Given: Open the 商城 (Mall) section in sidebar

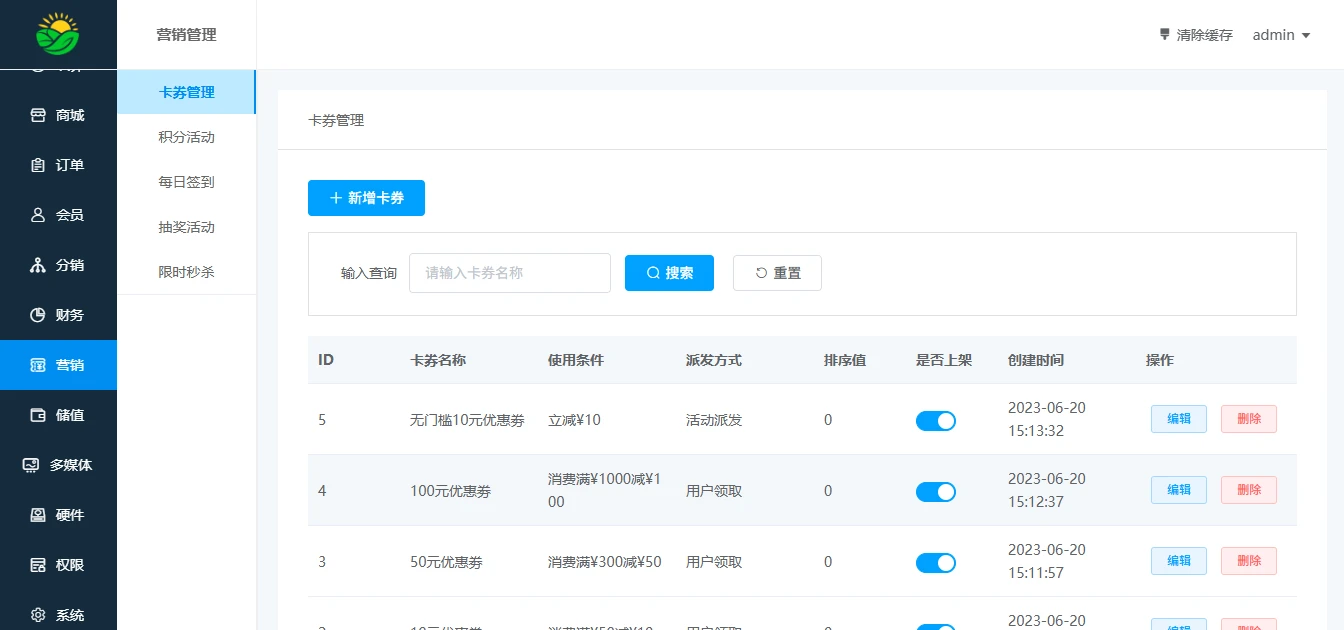Looking at the screenshot, I should coord(58,114).
